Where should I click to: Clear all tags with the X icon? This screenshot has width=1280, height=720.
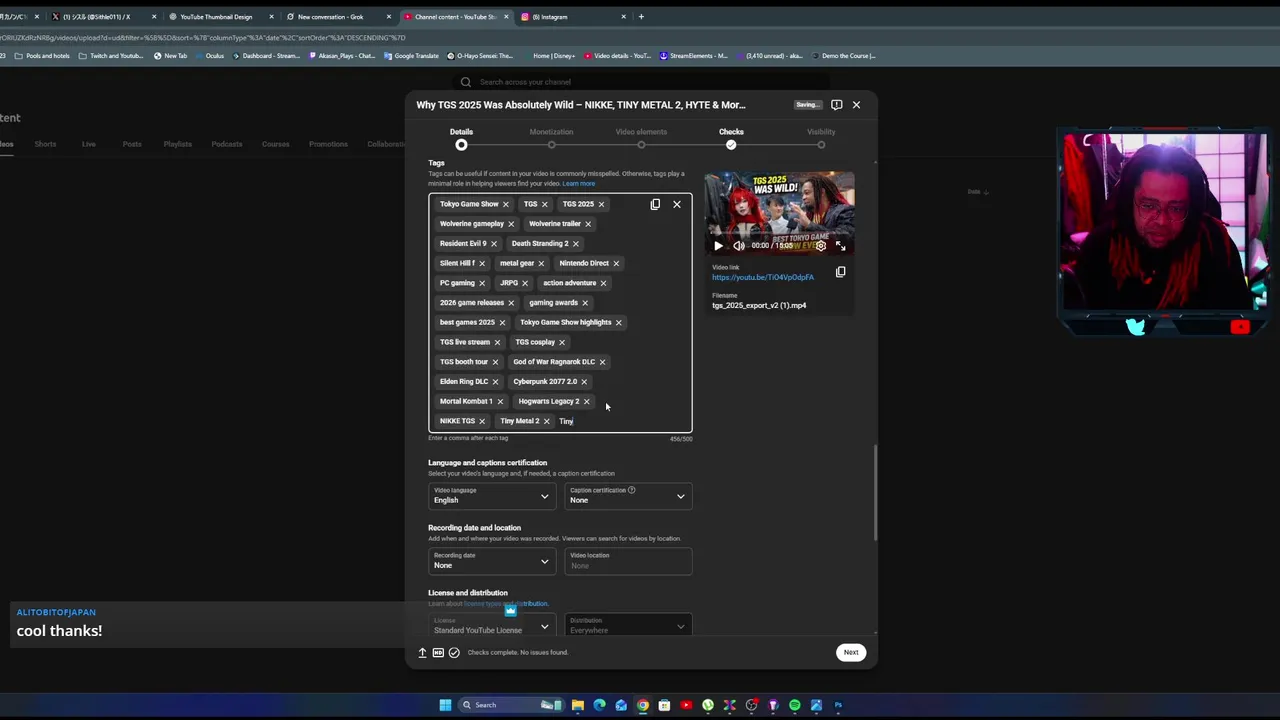point(677,204)
